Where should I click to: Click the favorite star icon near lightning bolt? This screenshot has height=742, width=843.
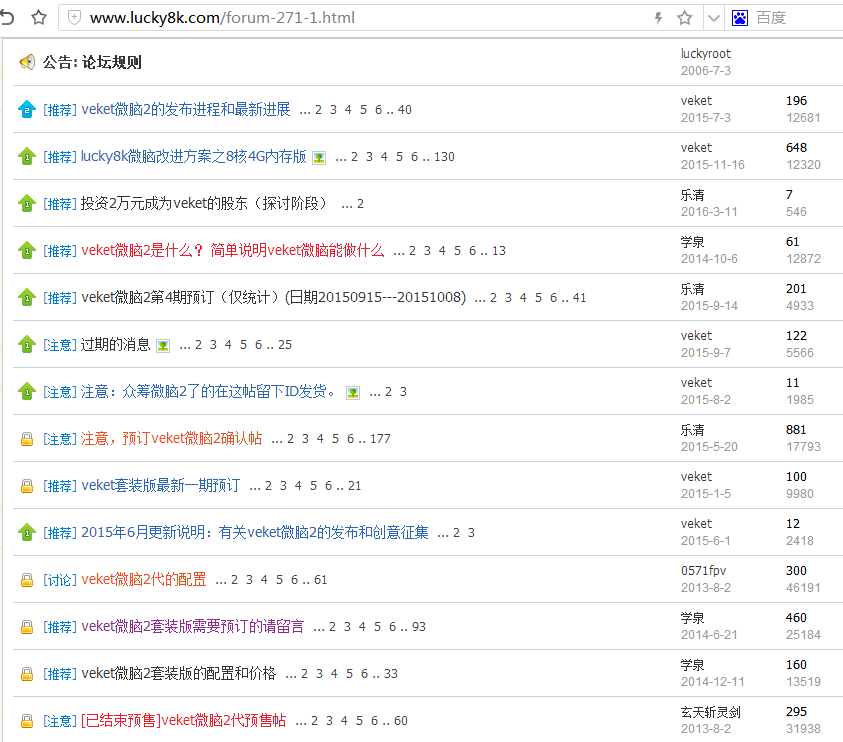pos(684,18)
